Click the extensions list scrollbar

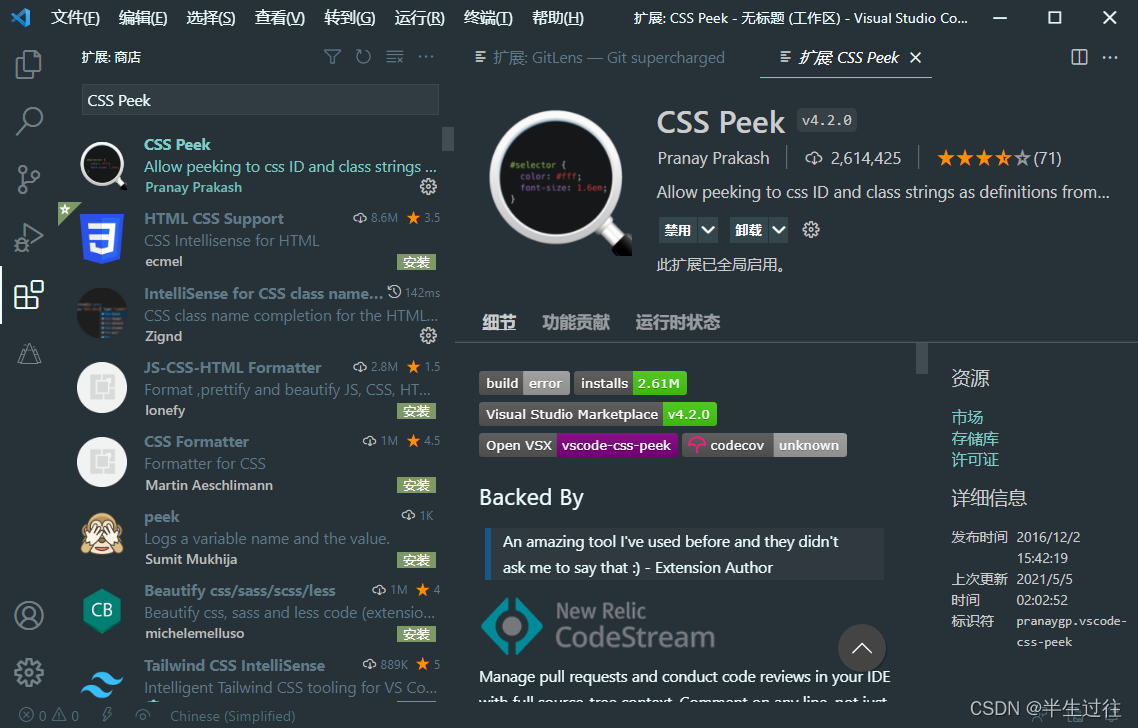click(x=448, y=139)
